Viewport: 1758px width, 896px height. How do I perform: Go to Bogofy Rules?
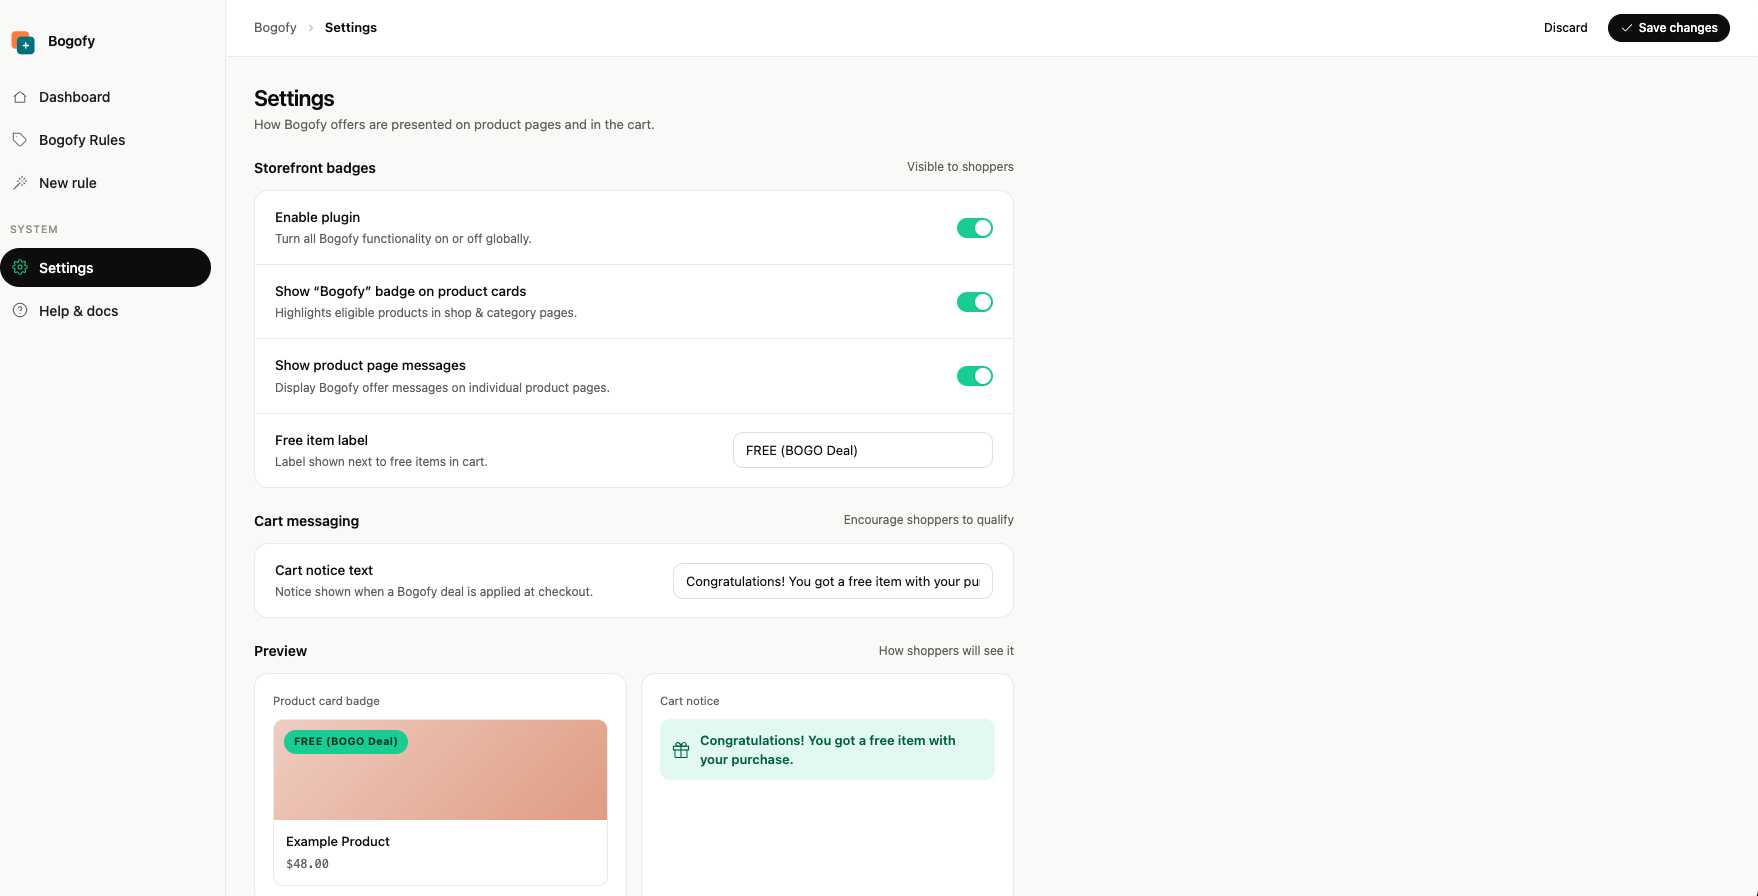(105, 140)
